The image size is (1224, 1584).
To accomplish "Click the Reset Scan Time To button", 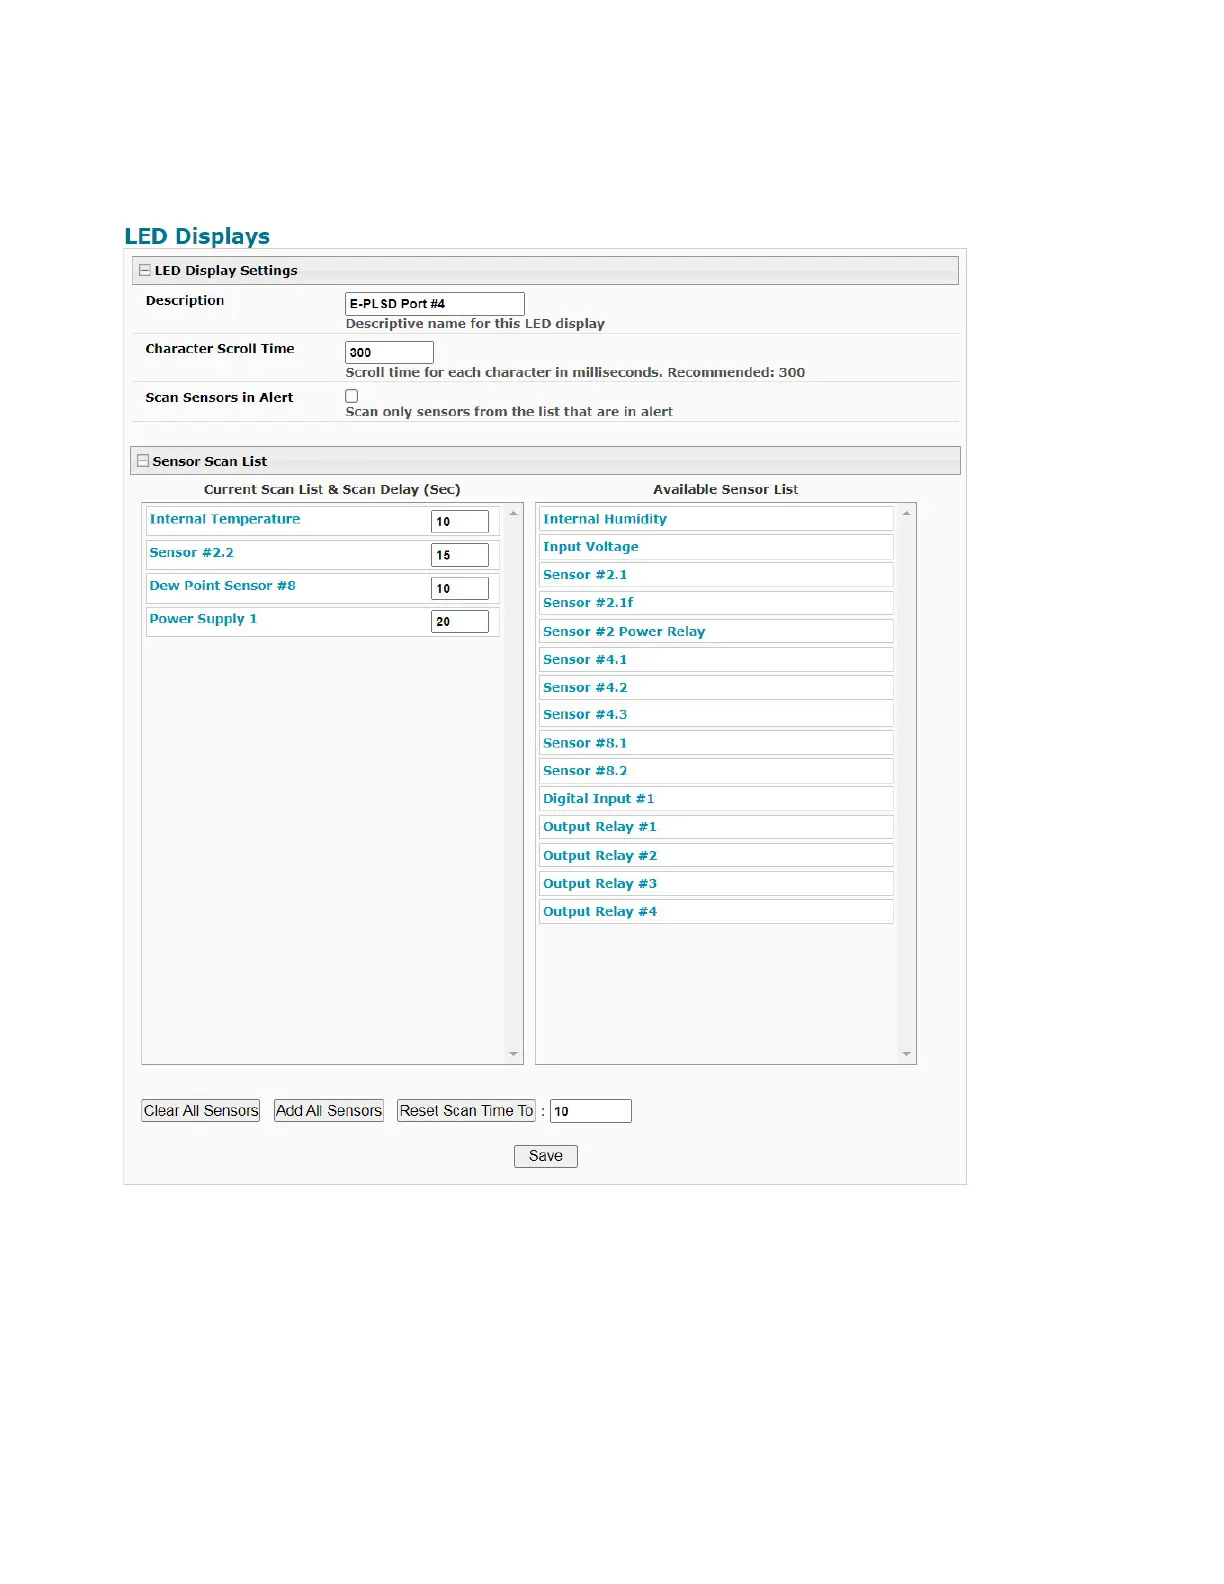I will tap(466, 1110).
